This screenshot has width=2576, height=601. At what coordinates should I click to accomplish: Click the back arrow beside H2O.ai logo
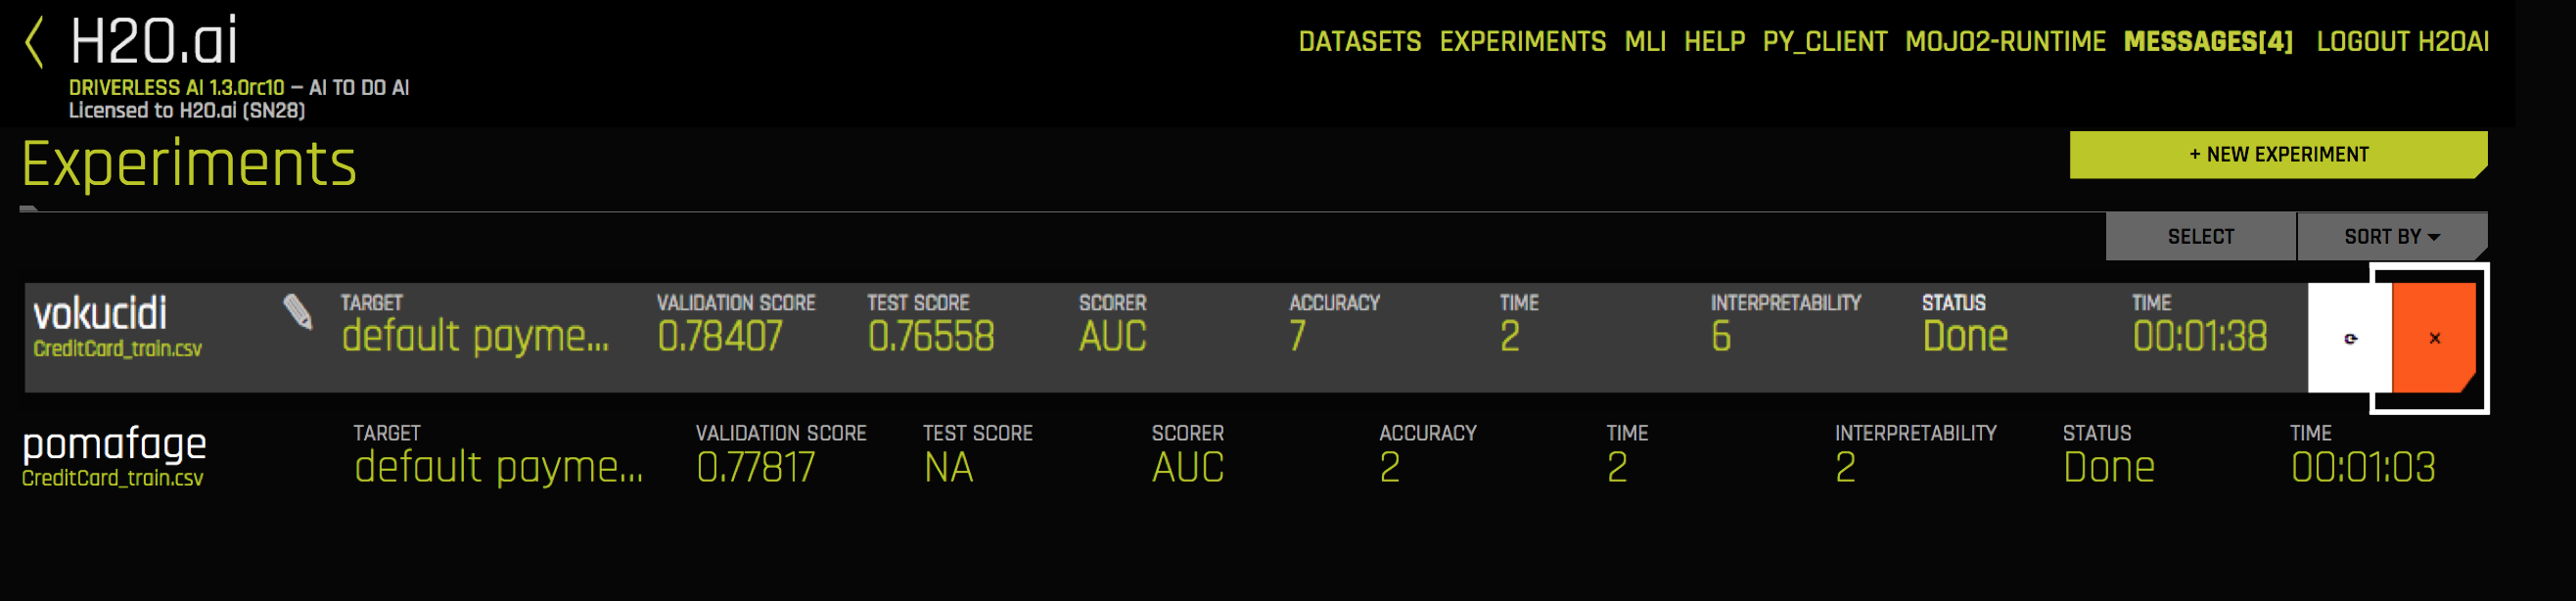[x=35, y=42]
